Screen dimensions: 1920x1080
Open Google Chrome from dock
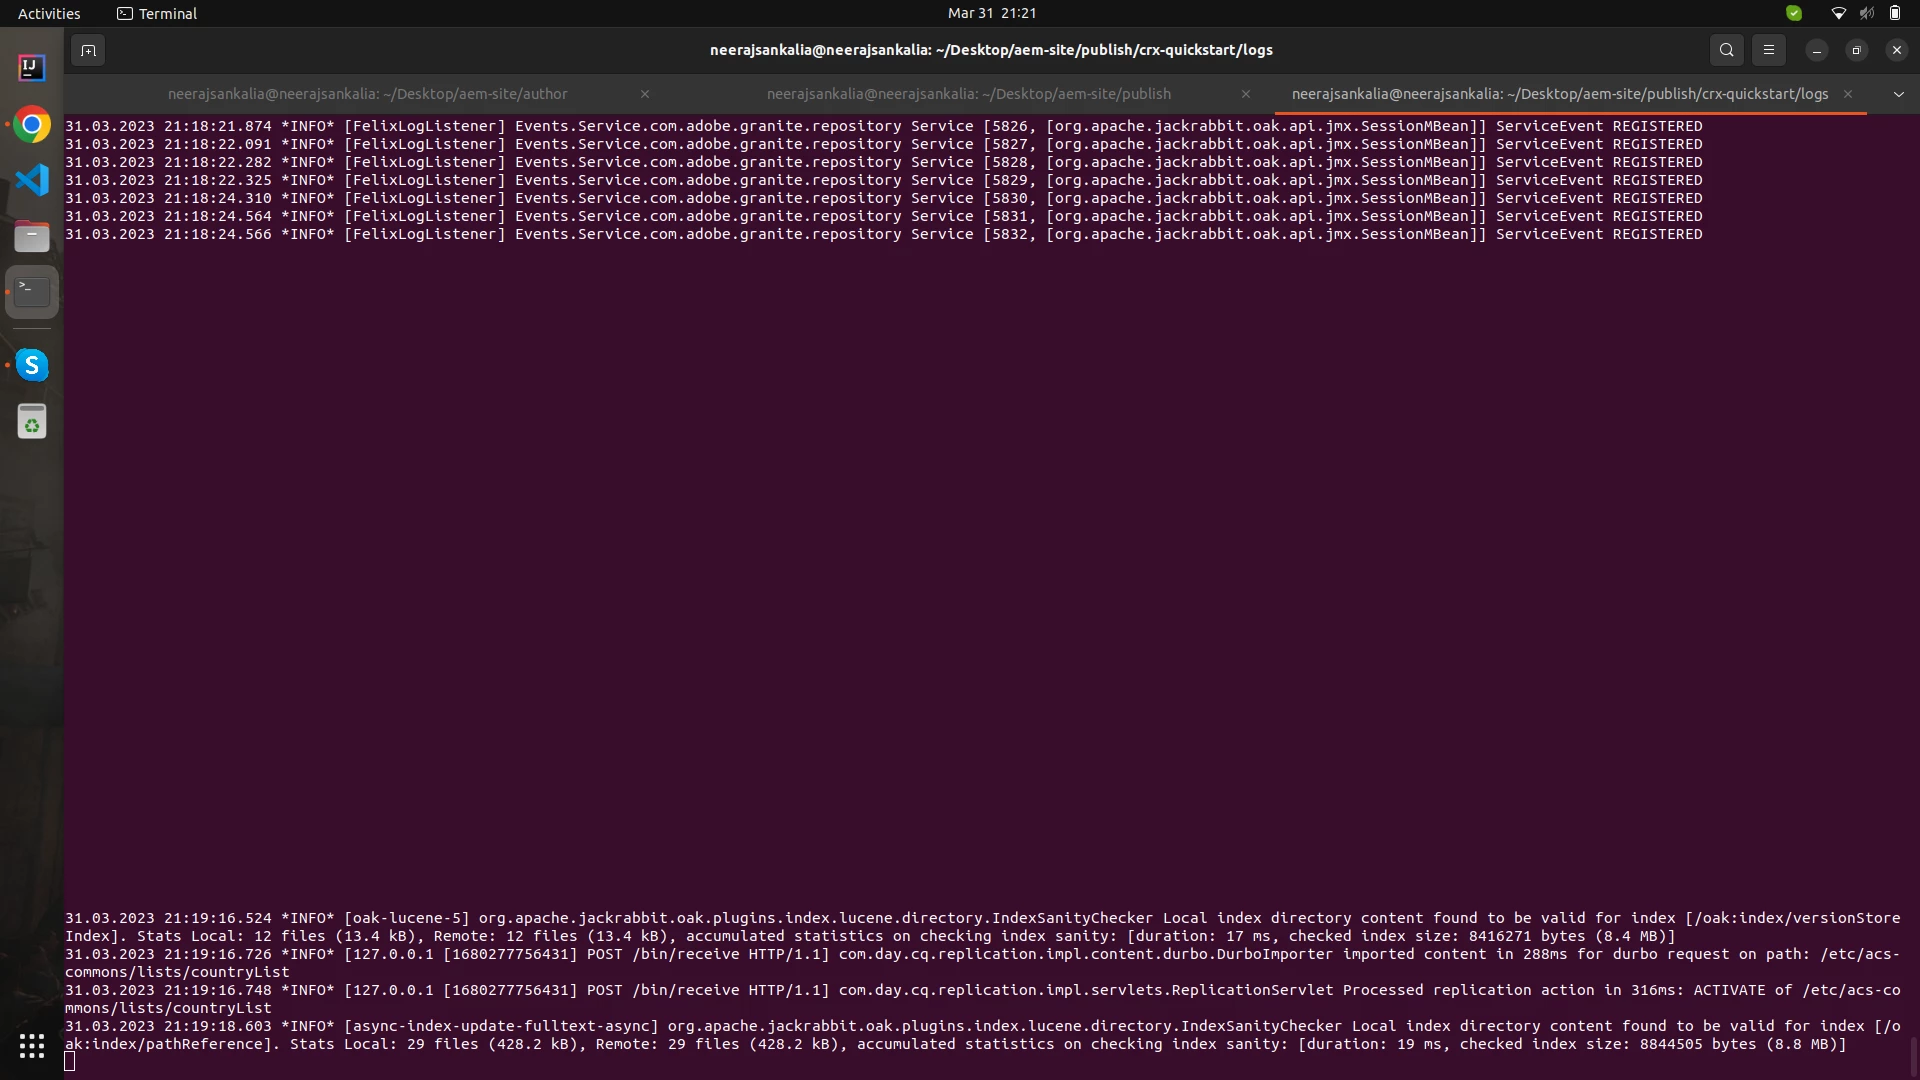(32, 125)
